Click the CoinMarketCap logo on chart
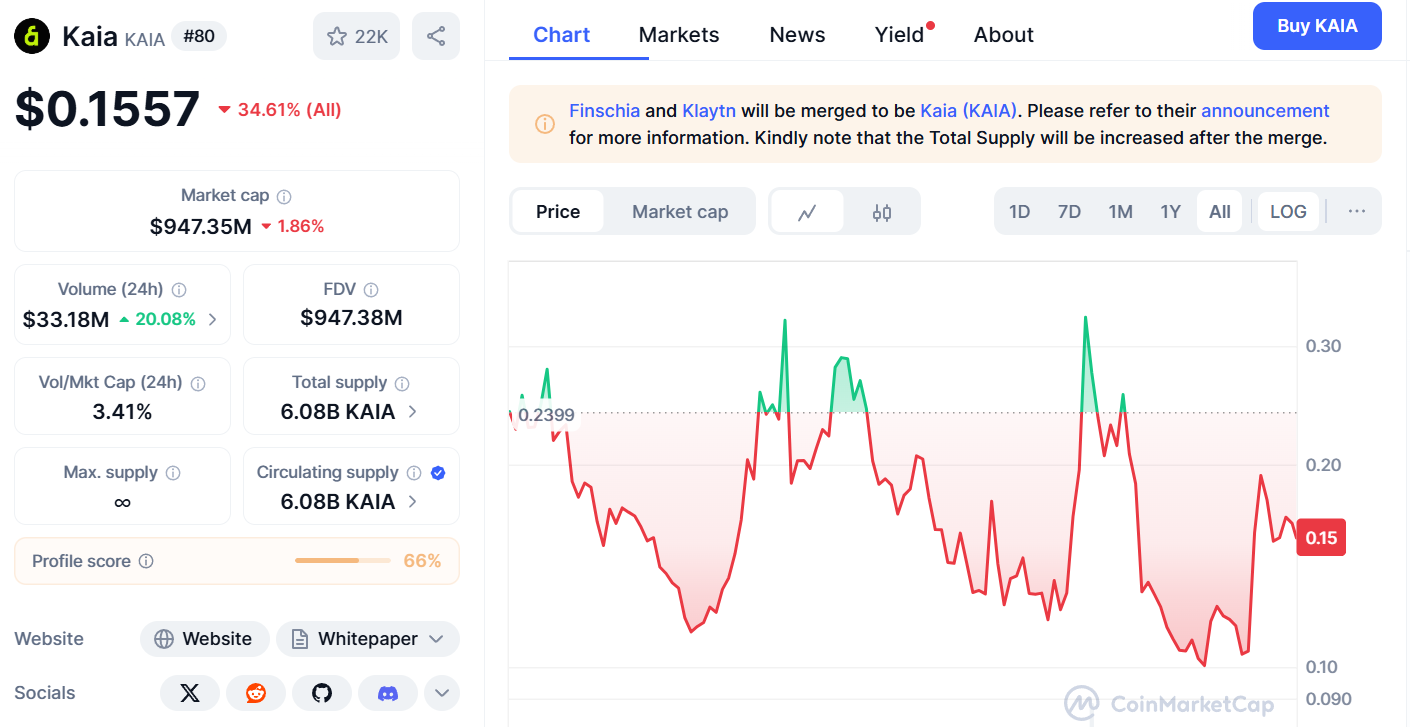 (x=1170, y=704)
